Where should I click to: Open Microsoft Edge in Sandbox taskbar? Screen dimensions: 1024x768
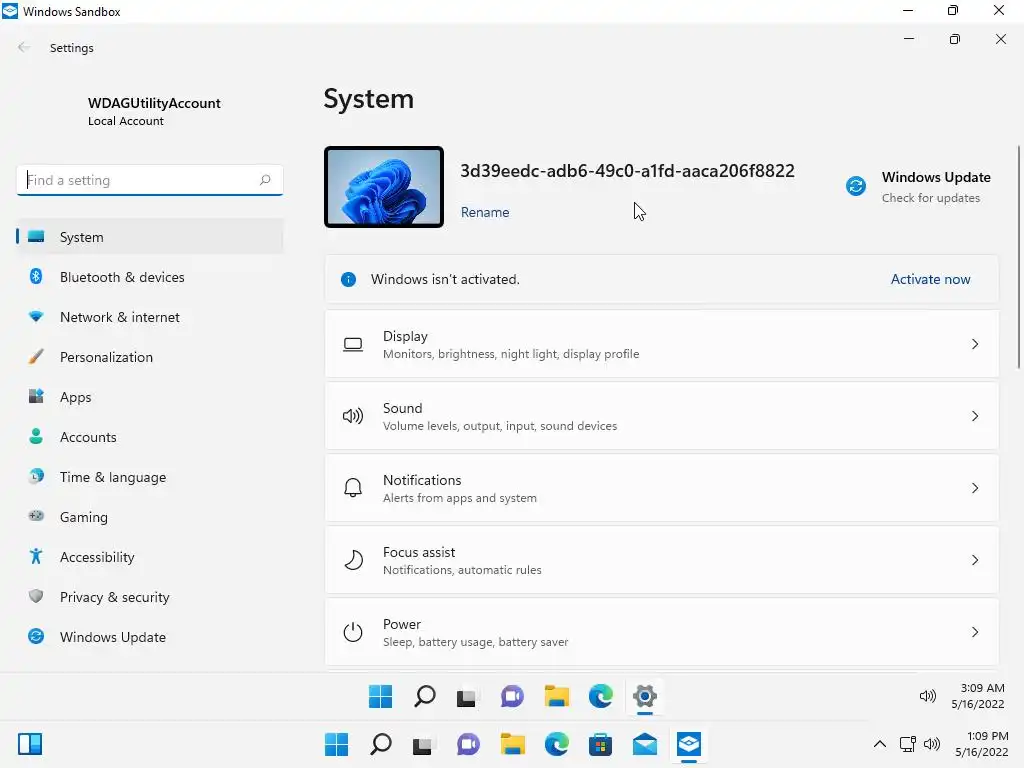pos(600,696)
